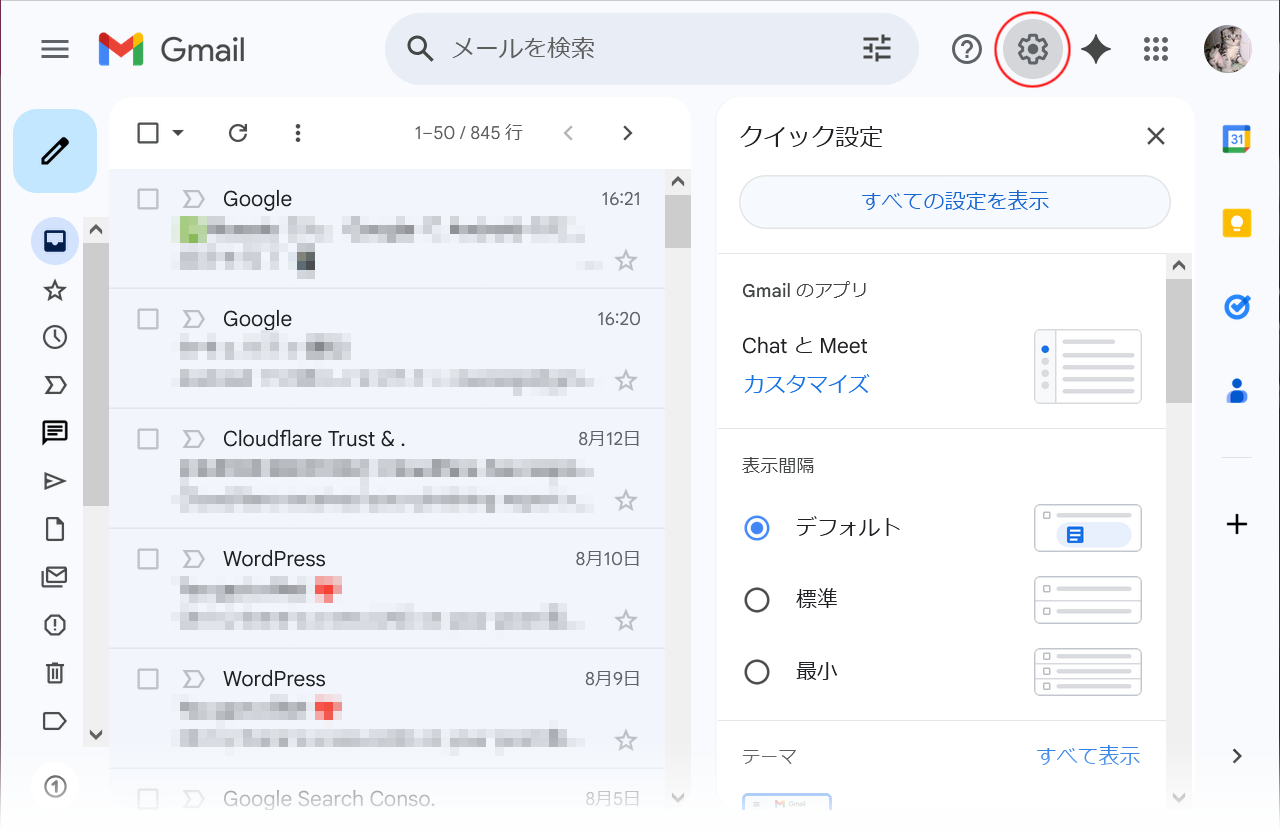Open the Help question mark icon
Screen dimensions: 1280x834
[967, 49]
